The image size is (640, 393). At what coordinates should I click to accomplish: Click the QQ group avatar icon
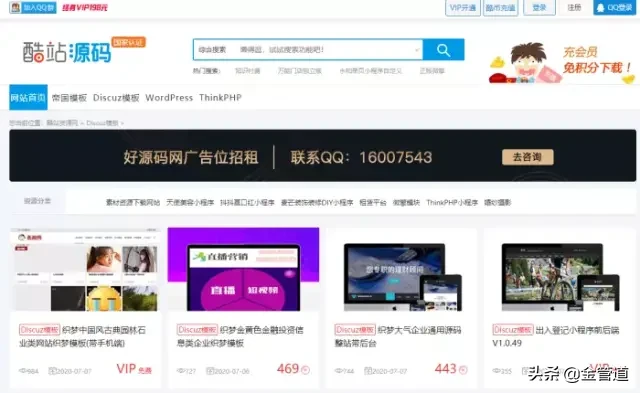15,7
